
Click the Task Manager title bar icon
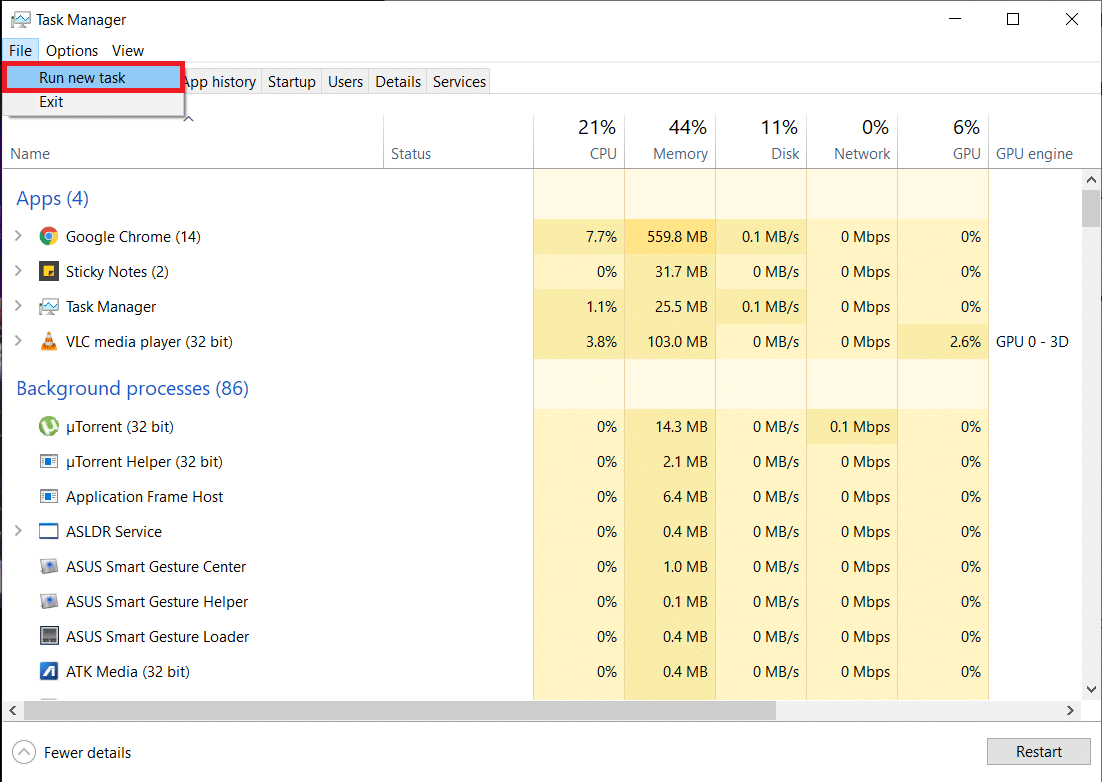click(x=21, y=20)
